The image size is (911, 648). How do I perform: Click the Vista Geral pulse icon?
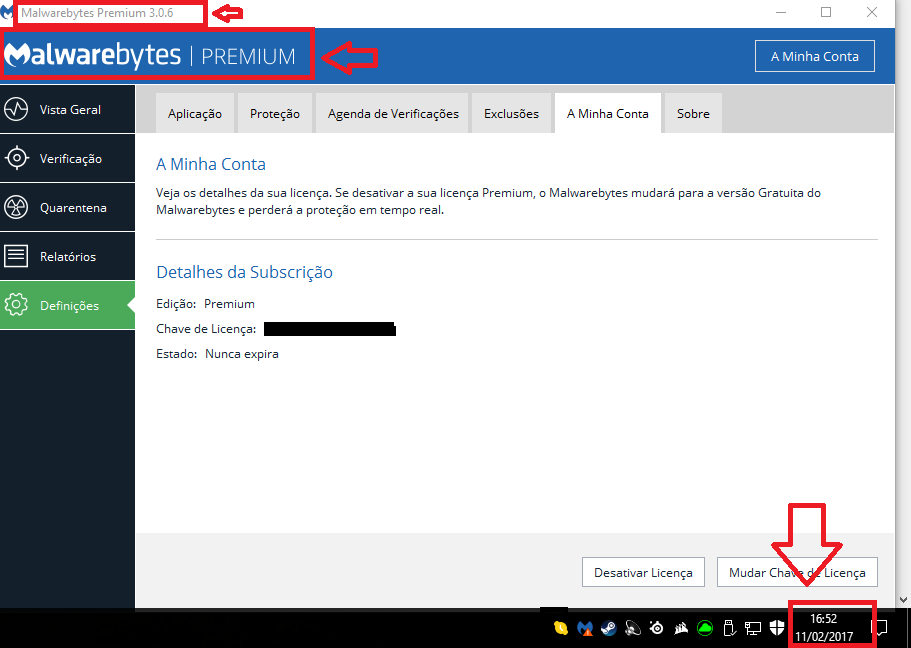16,109
